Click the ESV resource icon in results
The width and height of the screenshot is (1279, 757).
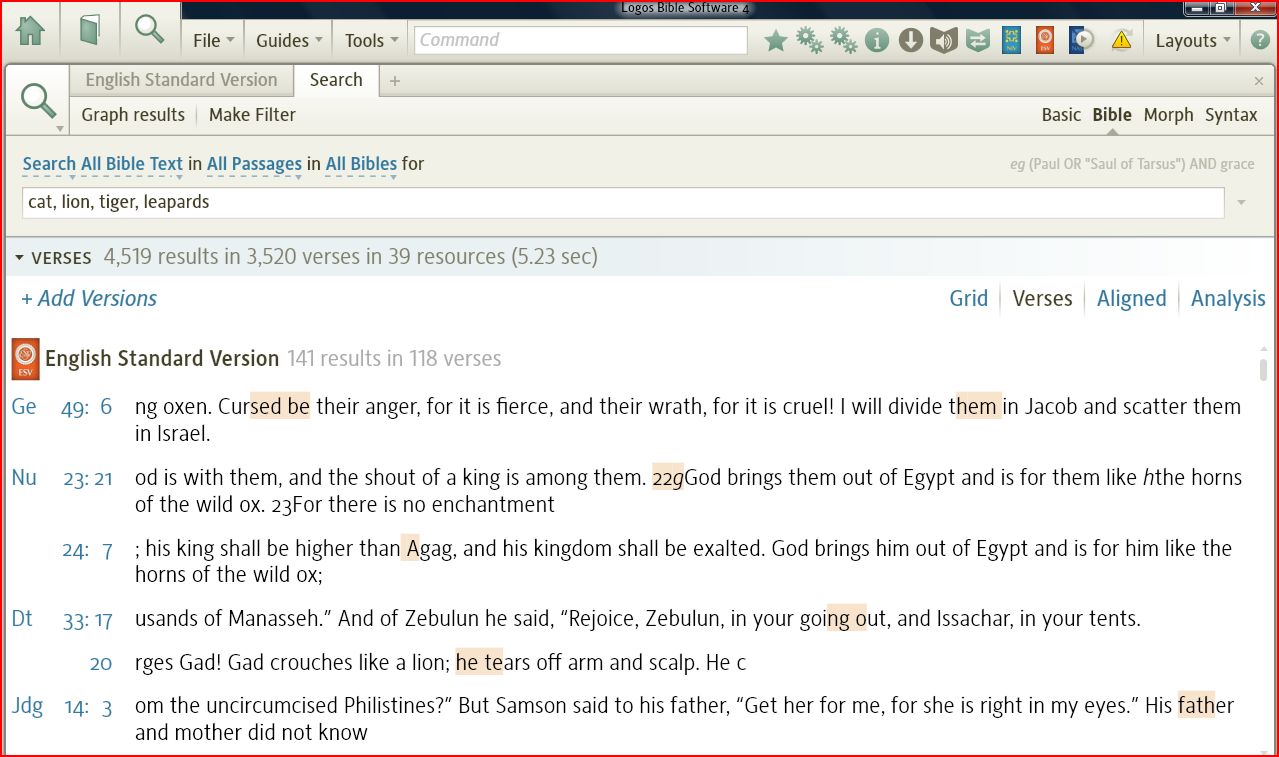coord(26,359)
